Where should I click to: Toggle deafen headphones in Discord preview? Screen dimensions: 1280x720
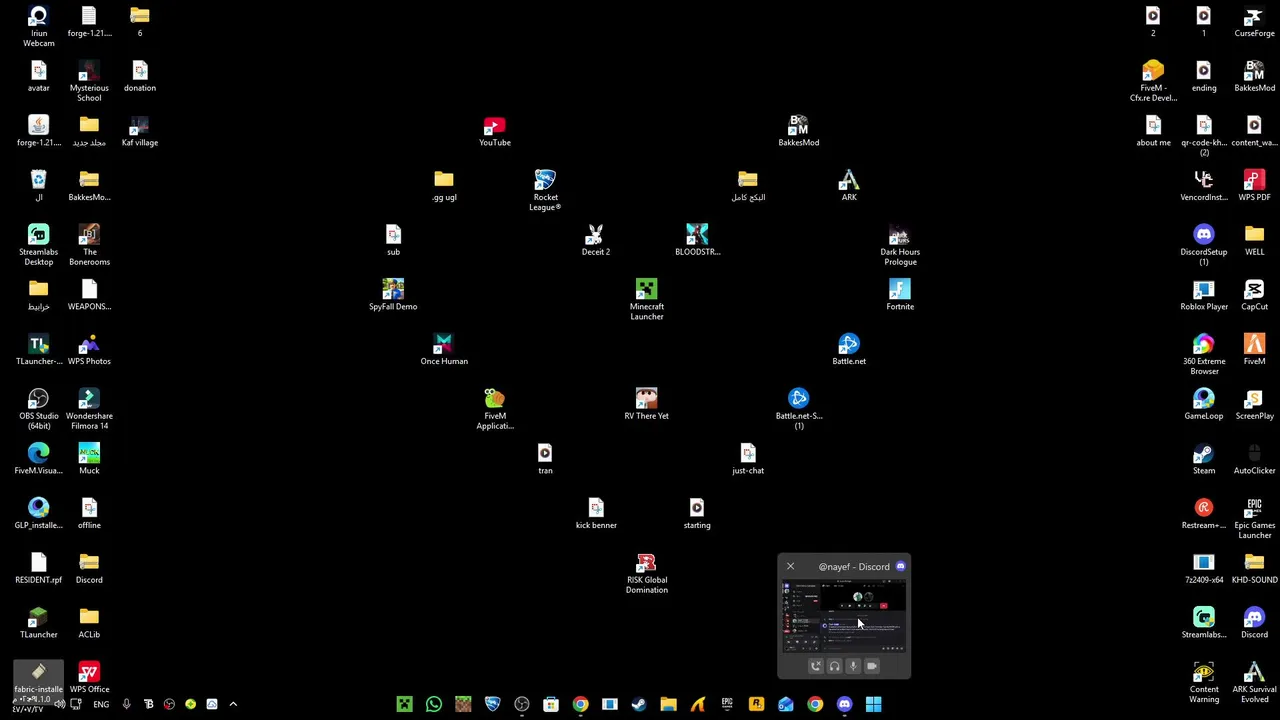point(835,666)
